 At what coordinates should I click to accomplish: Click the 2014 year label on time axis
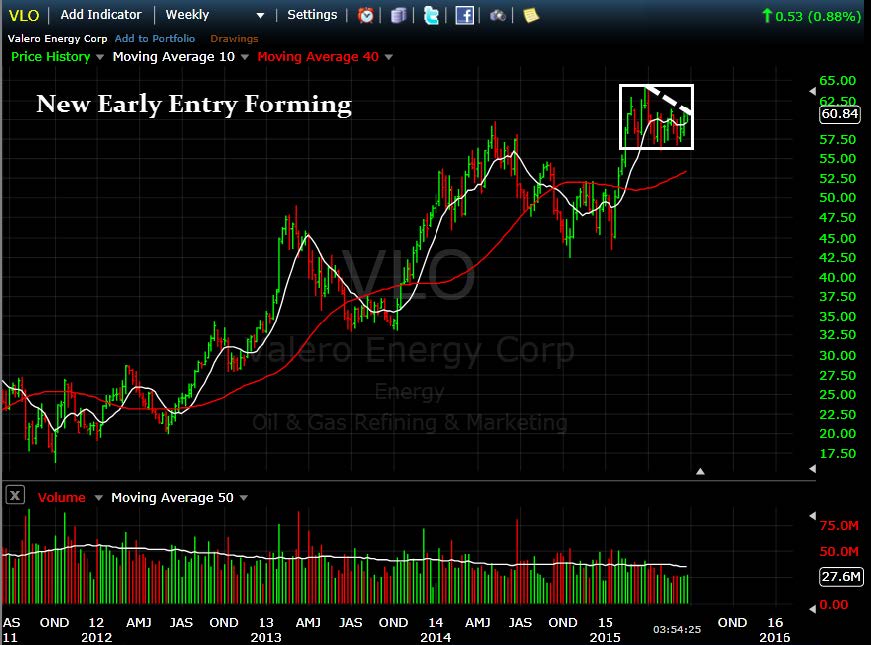point(436,637)
